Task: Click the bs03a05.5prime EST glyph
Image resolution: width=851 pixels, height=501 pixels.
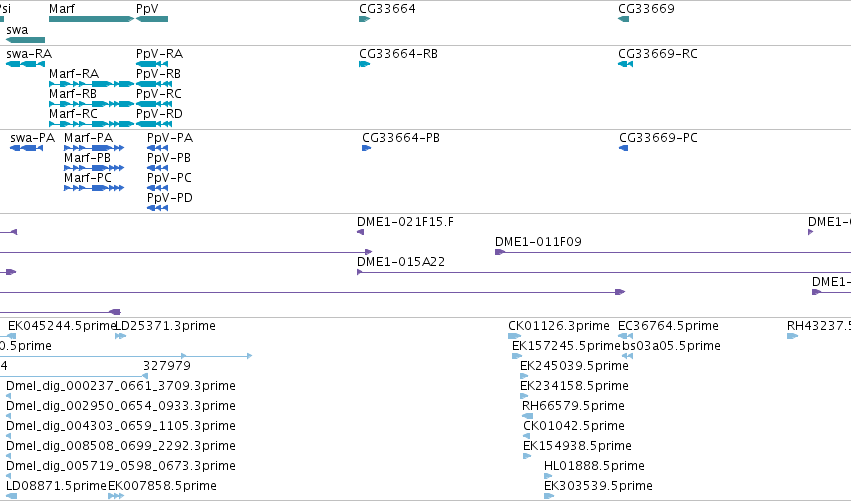Action: [x=627, y=356]
